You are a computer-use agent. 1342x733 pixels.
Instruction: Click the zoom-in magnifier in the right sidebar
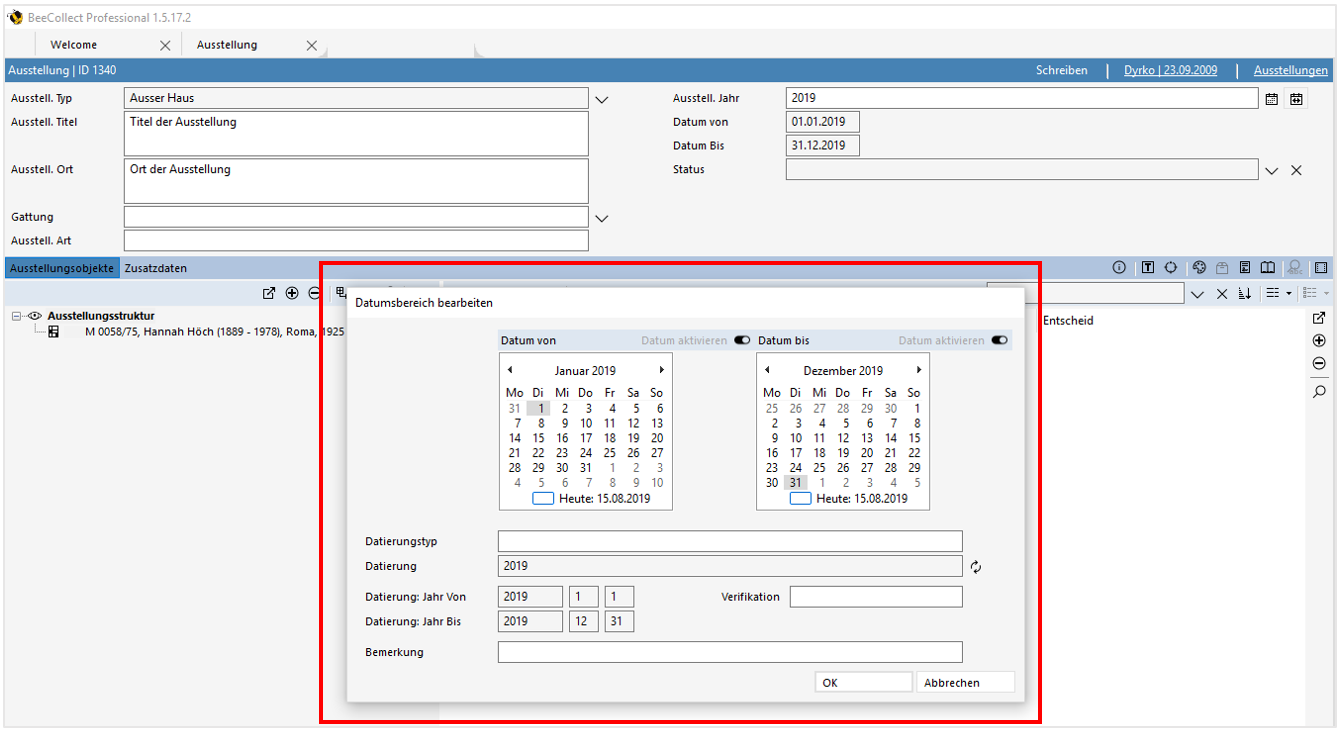pyautogui.click(x=1320, y=391)
